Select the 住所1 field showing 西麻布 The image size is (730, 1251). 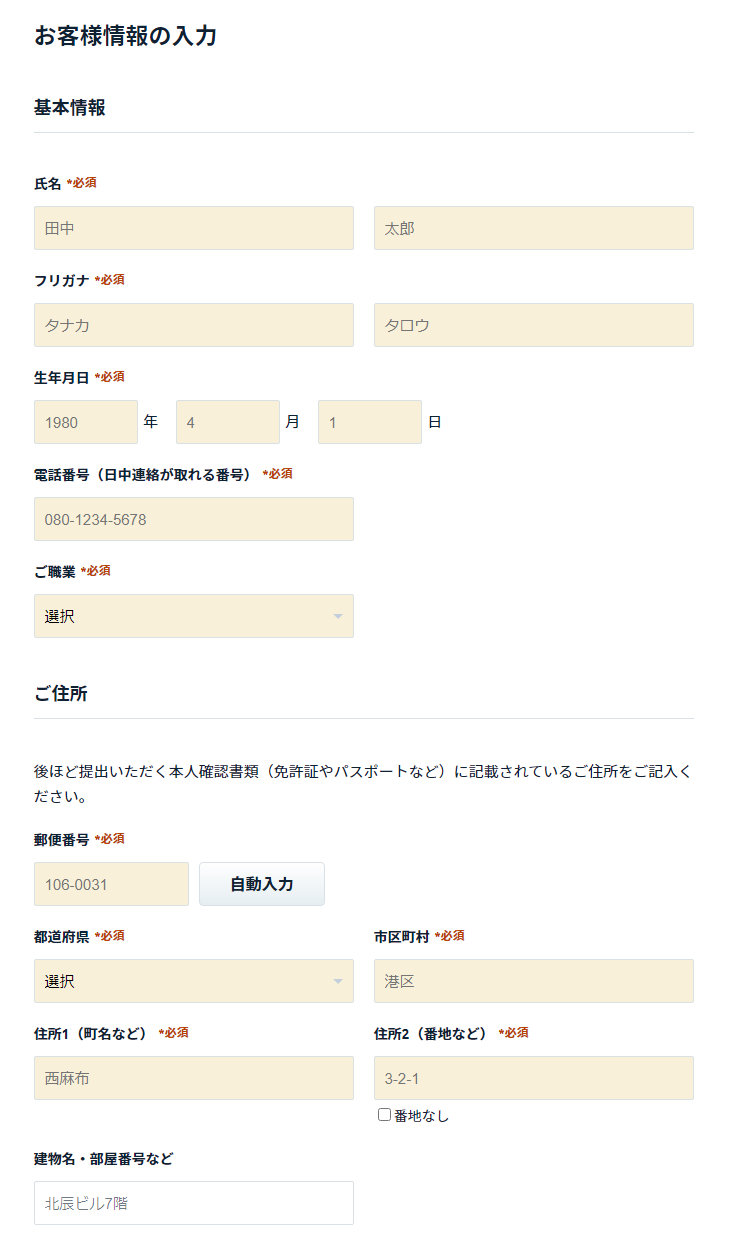click(194, 1078)
